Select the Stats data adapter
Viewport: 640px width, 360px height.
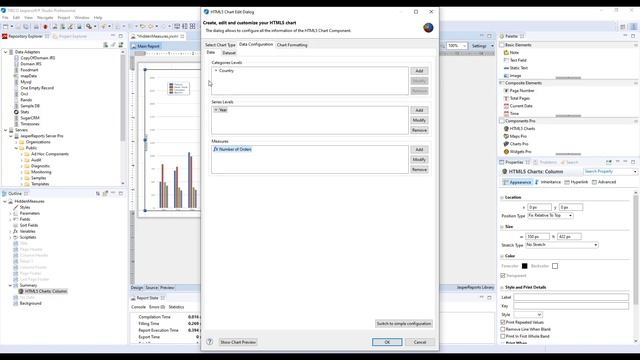[x=24, y=112]
